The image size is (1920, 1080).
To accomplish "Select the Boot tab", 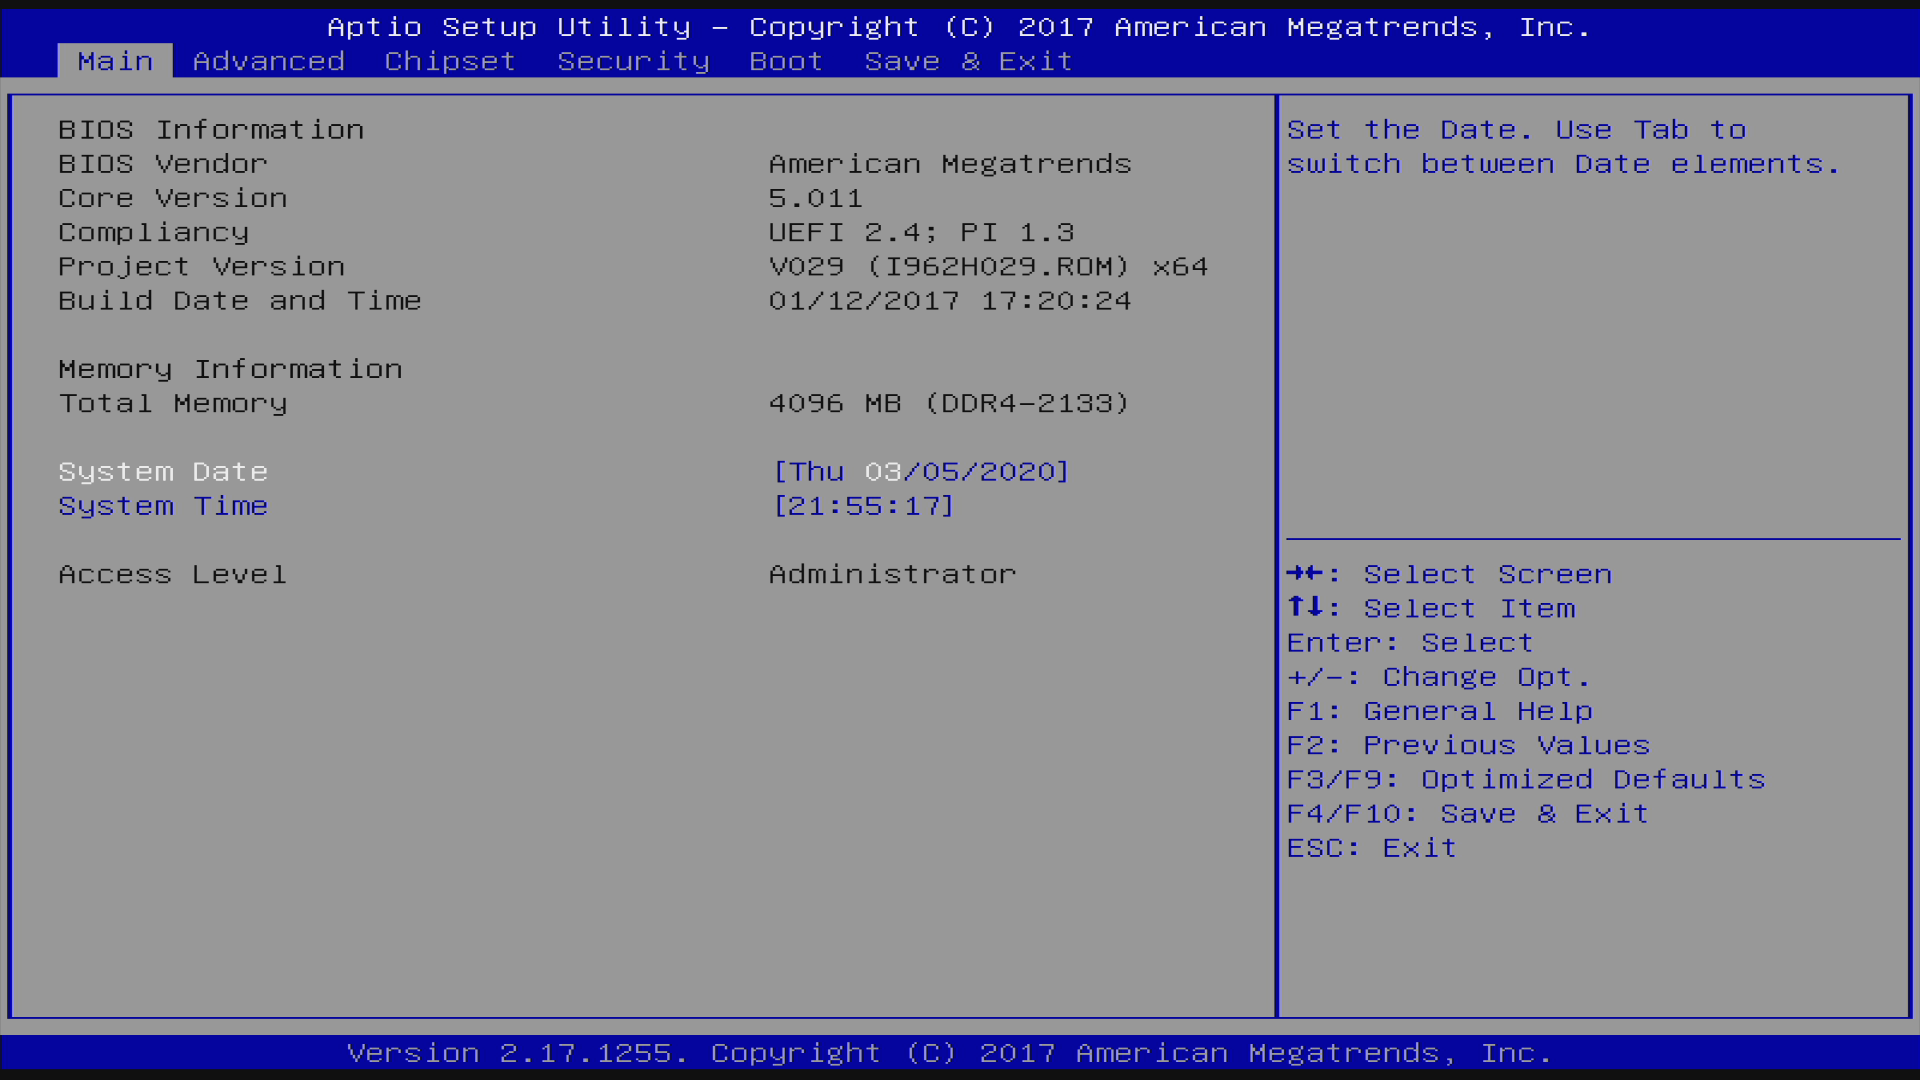I will click(786, 61).
